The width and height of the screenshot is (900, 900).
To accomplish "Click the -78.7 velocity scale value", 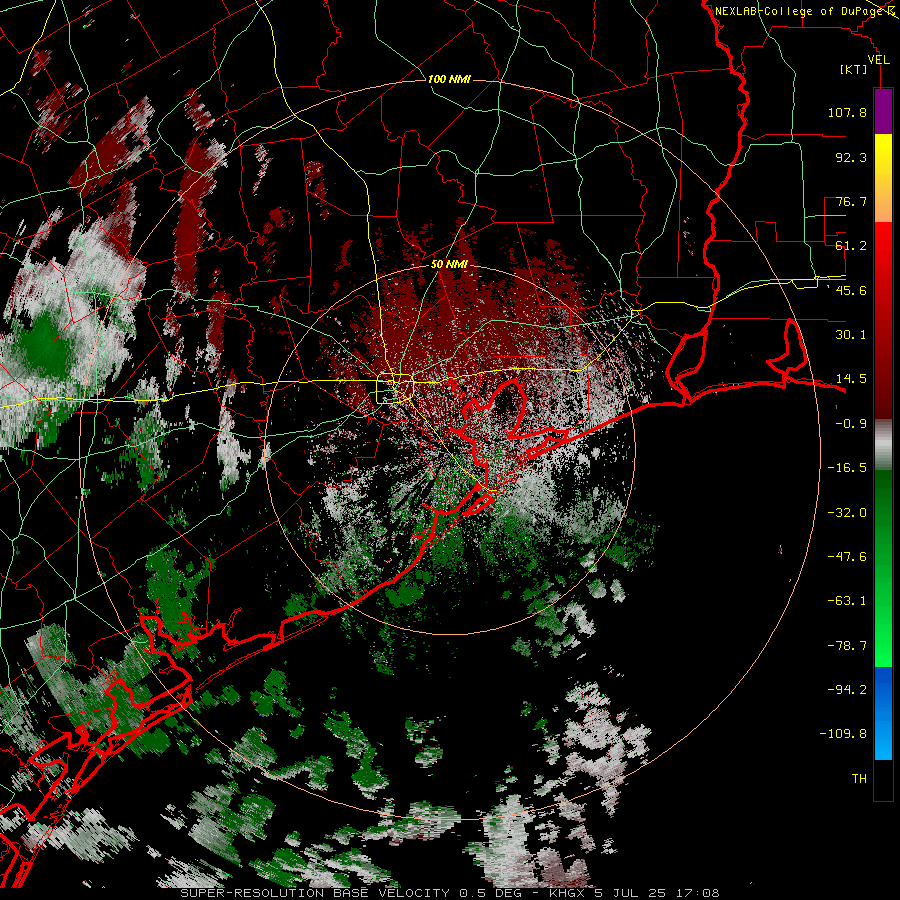I will click(847, 646).
